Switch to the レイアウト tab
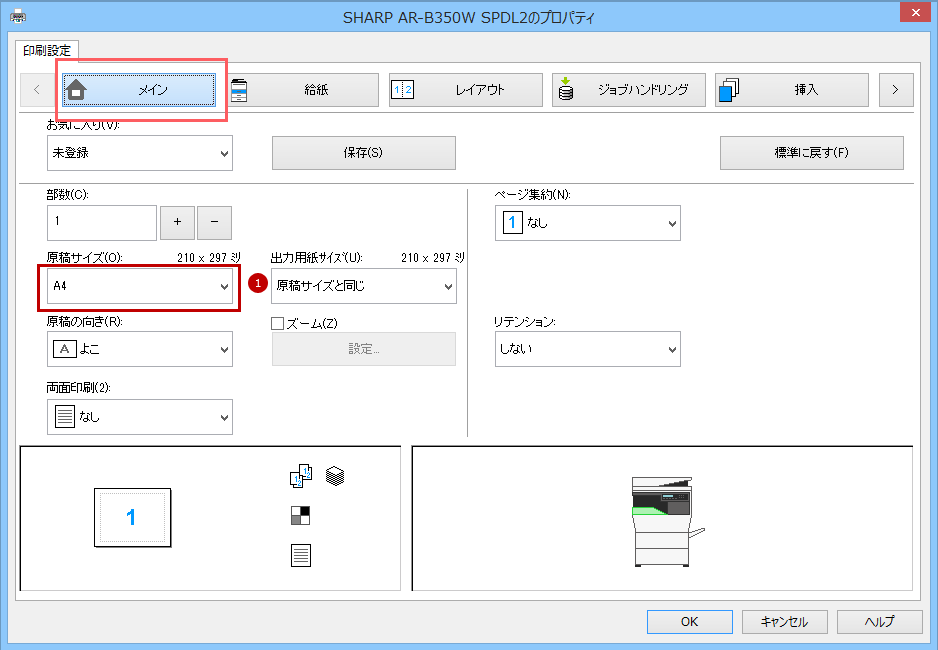The width and height of the screenshot is (938, 650). [465, 90]
